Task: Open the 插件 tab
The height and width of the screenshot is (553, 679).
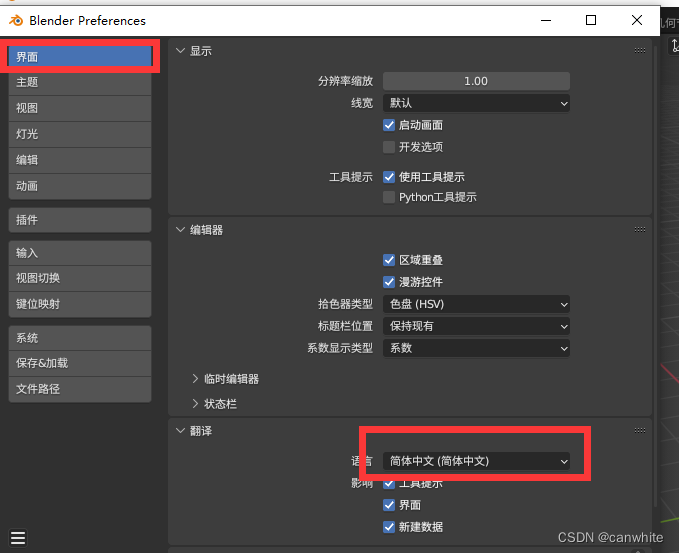Action: coord(80,220)
